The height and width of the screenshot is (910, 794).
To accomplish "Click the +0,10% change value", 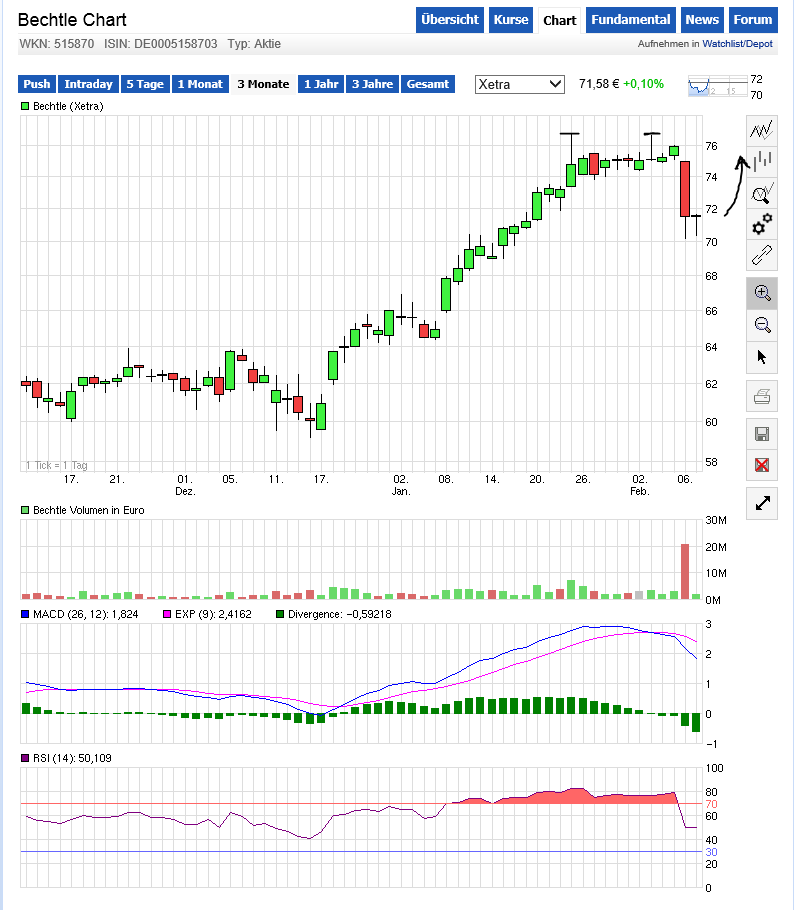I will (x=643, y=84).
